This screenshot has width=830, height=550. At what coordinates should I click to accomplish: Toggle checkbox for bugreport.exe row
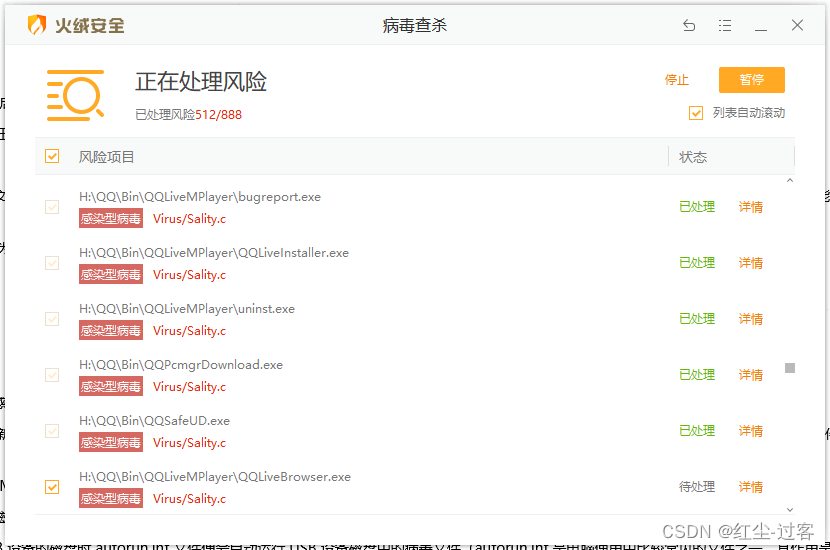point(52,207)
